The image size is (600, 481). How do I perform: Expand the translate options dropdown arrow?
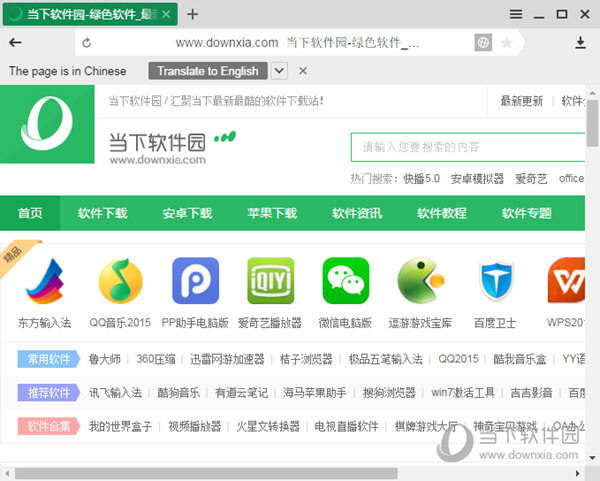coord(279,71)
